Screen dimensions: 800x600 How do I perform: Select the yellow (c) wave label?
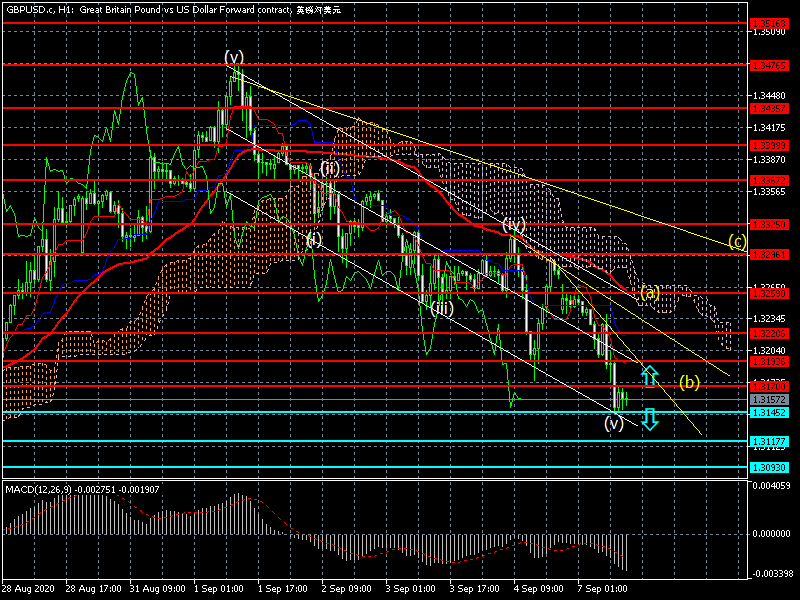737,241
